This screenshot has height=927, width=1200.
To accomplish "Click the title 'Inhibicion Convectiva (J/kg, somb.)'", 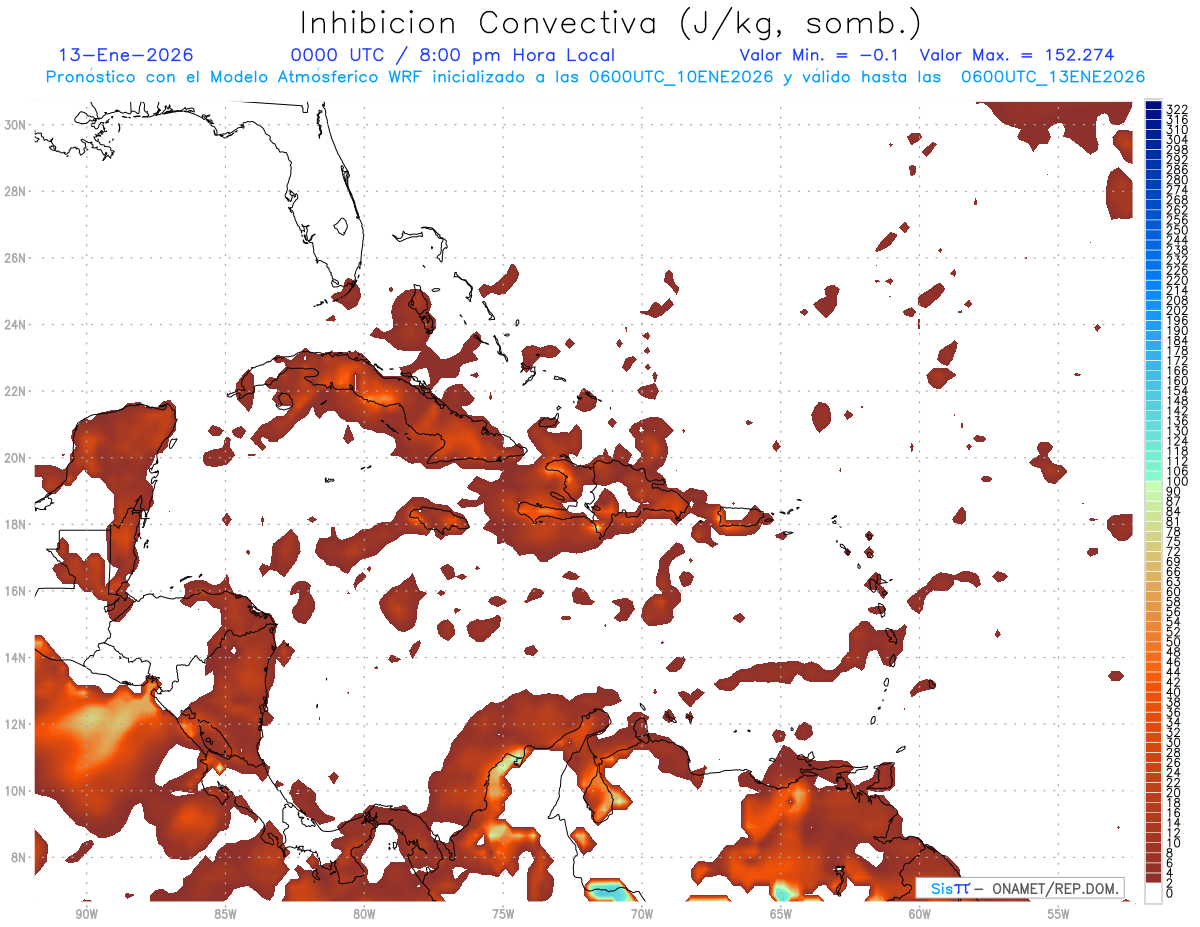I will (611, 23).
